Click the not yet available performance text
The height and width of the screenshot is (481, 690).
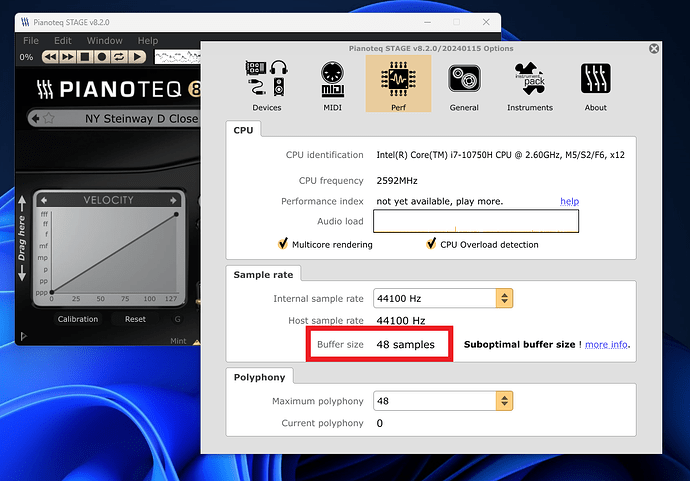440,202
